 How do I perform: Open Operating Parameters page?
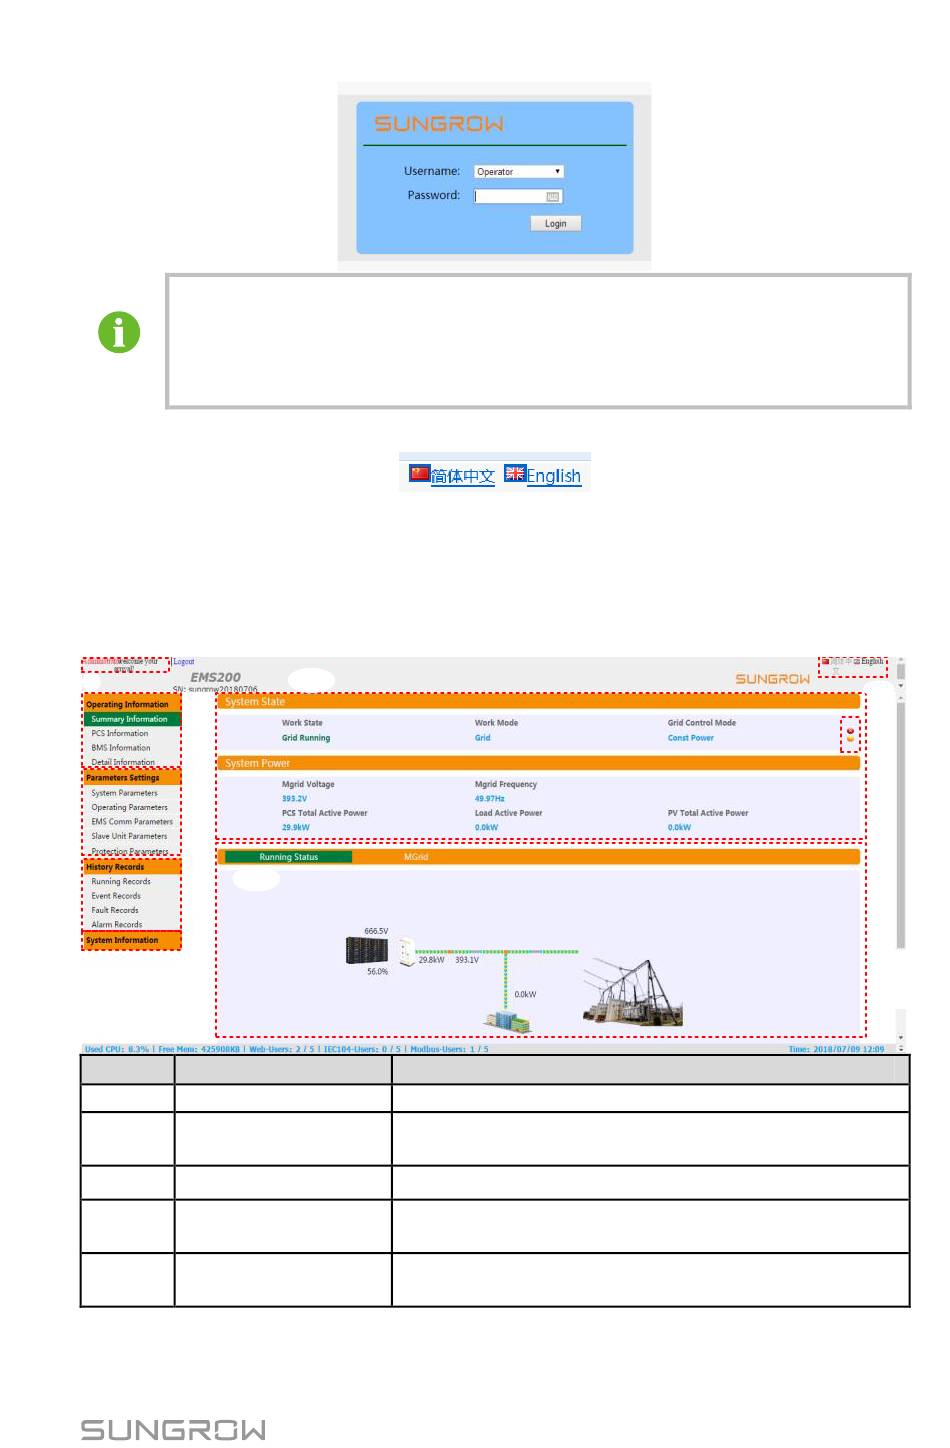[130, 807]
